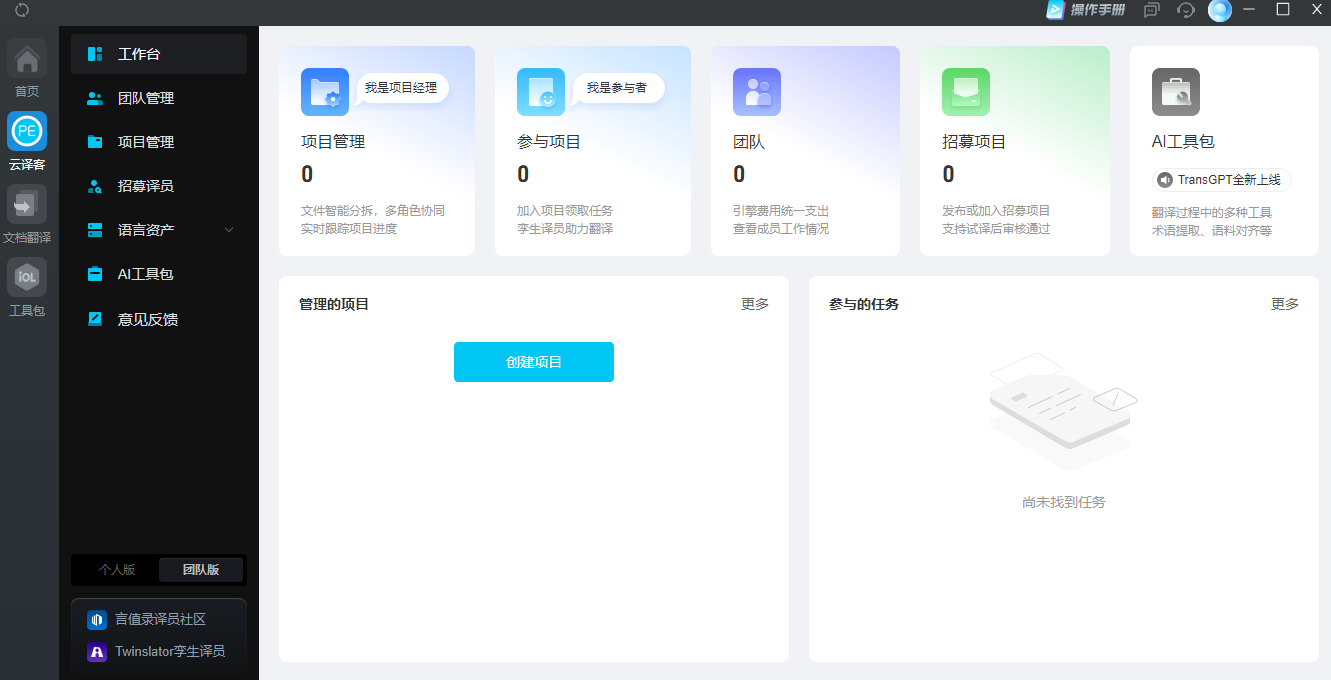1331x680 pixels.
Task: Click the refresh icon at top left
Action: (23, 9)
